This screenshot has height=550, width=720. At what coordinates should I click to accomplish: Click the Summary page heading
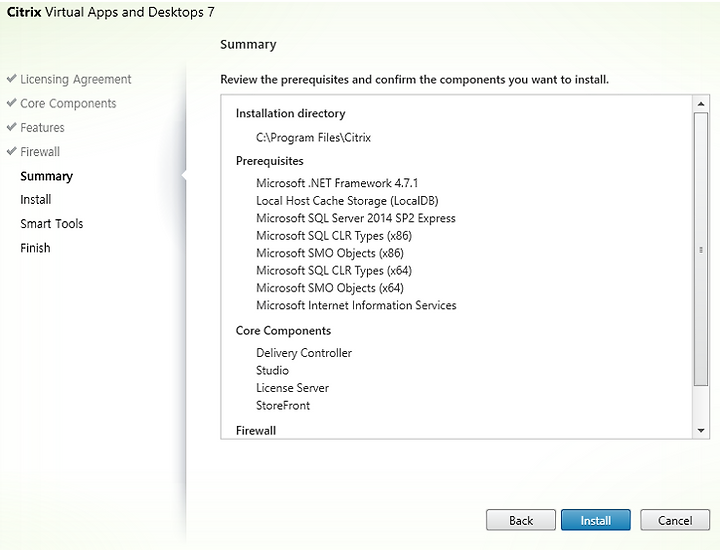(x=248, y=45)
